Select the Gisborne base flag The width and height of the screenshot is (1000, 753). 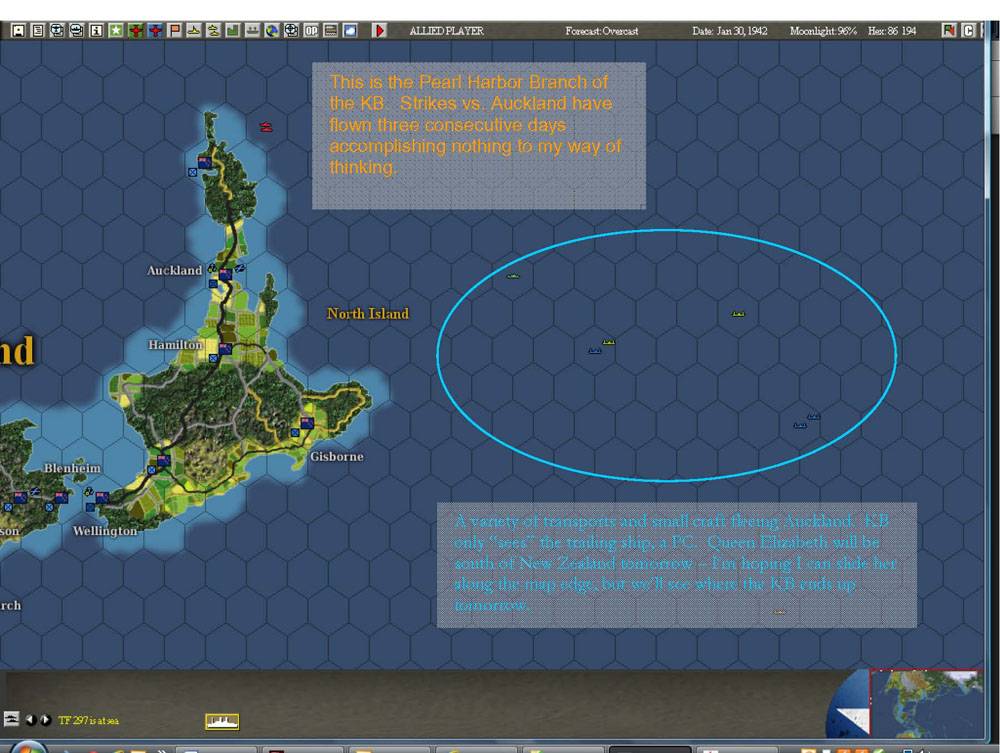[x=307, y=423]
